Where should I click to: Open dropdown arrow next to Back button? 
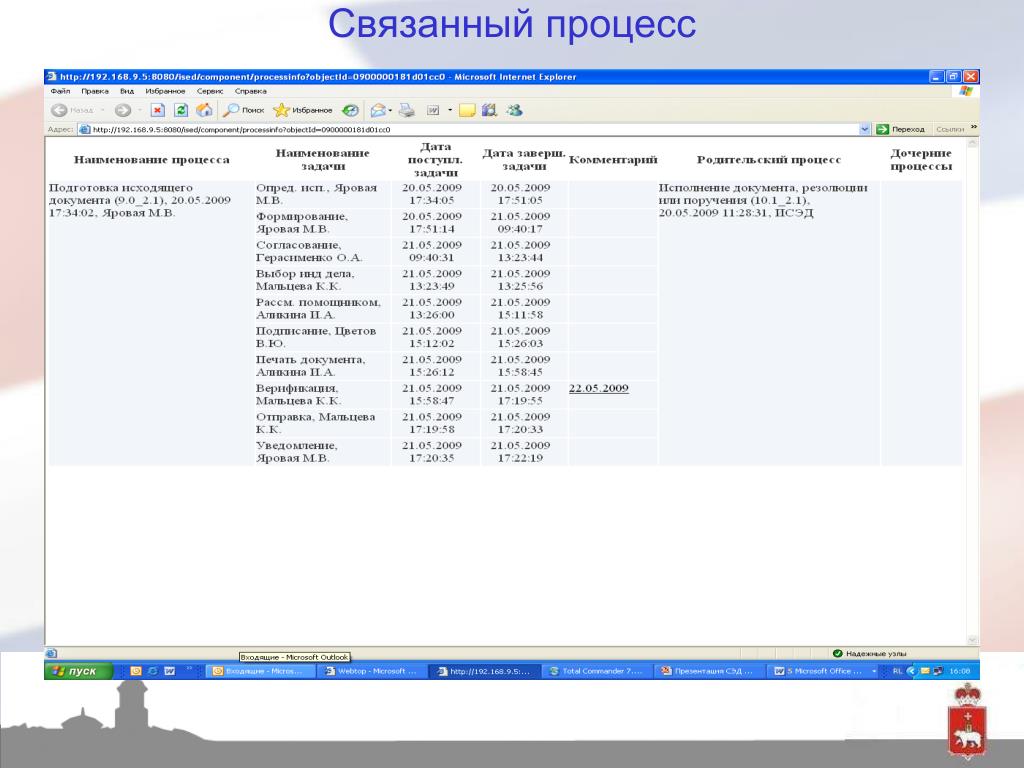point(103,110)
